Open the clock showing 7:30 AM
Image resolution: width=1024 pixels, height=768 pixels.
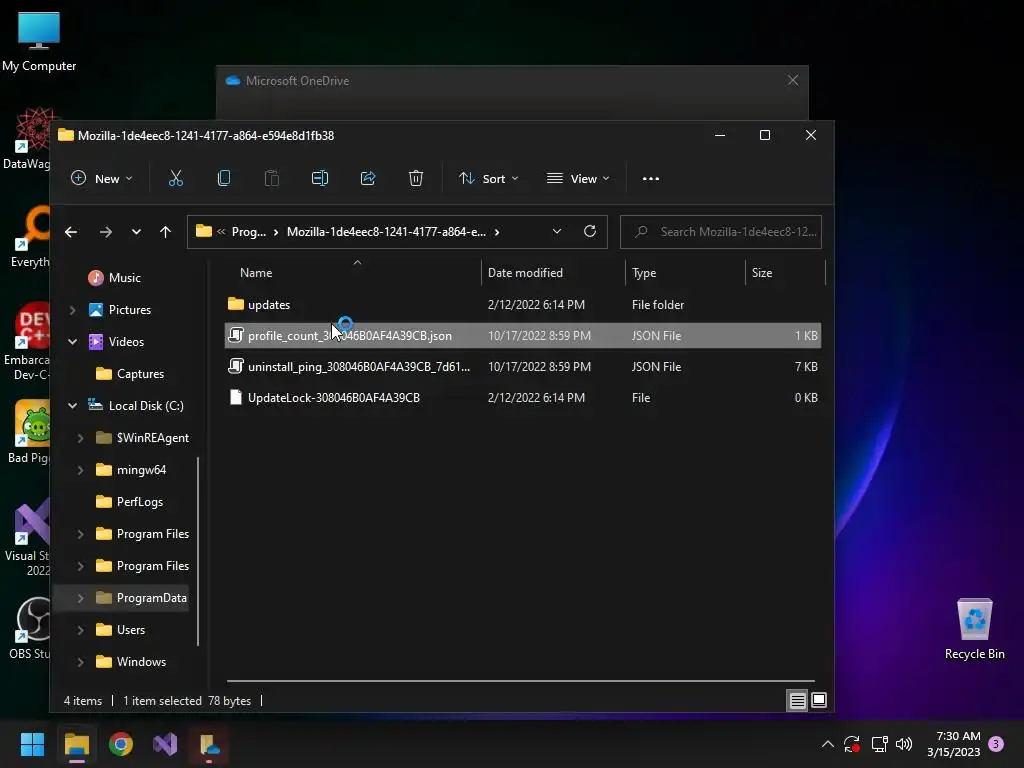click(x=953, y=744)
